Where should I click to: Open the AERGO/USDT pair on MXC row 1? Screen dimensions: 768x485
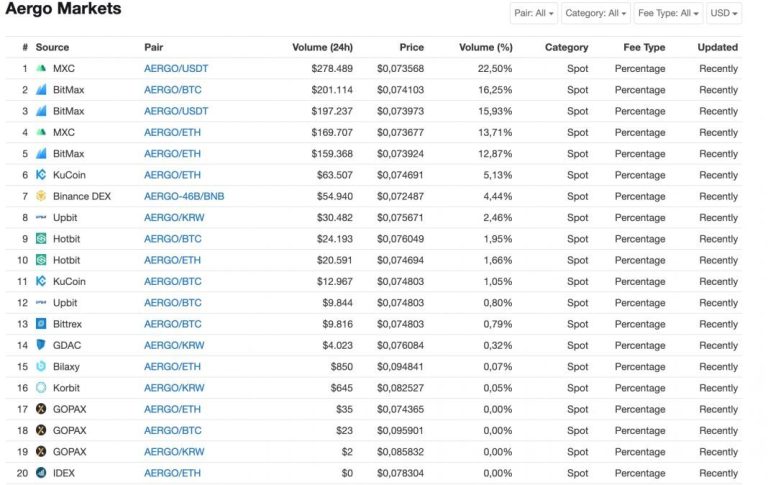tap(176, 69)
